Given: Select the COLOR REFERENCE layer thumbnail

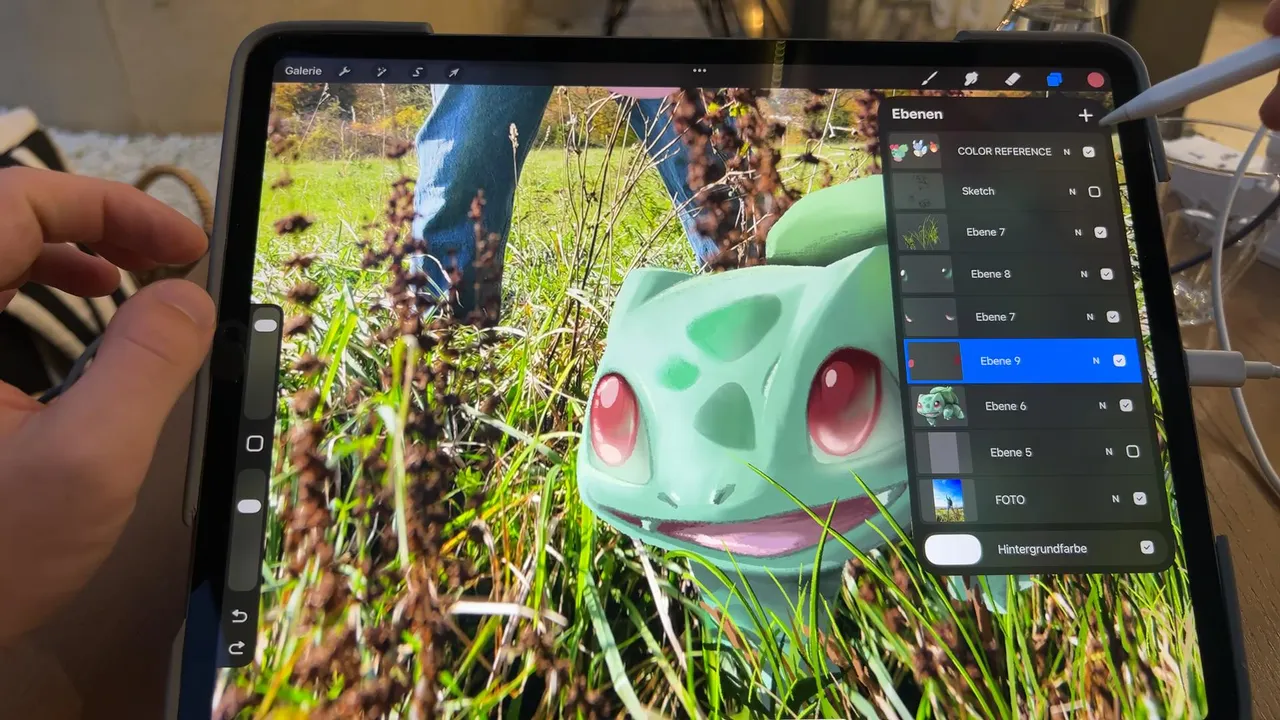Looking at the screenshot, I should [x=915, y=152].
